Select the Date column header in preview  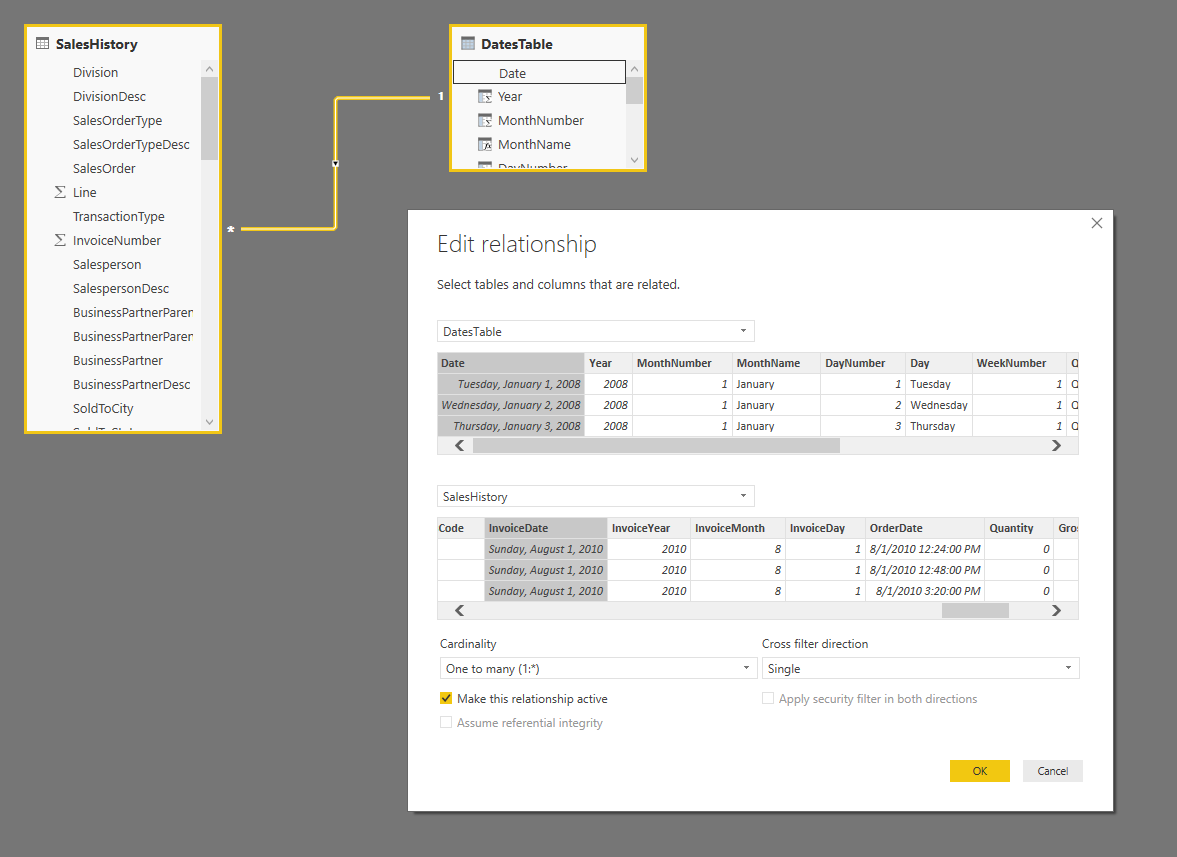(510, 362)
